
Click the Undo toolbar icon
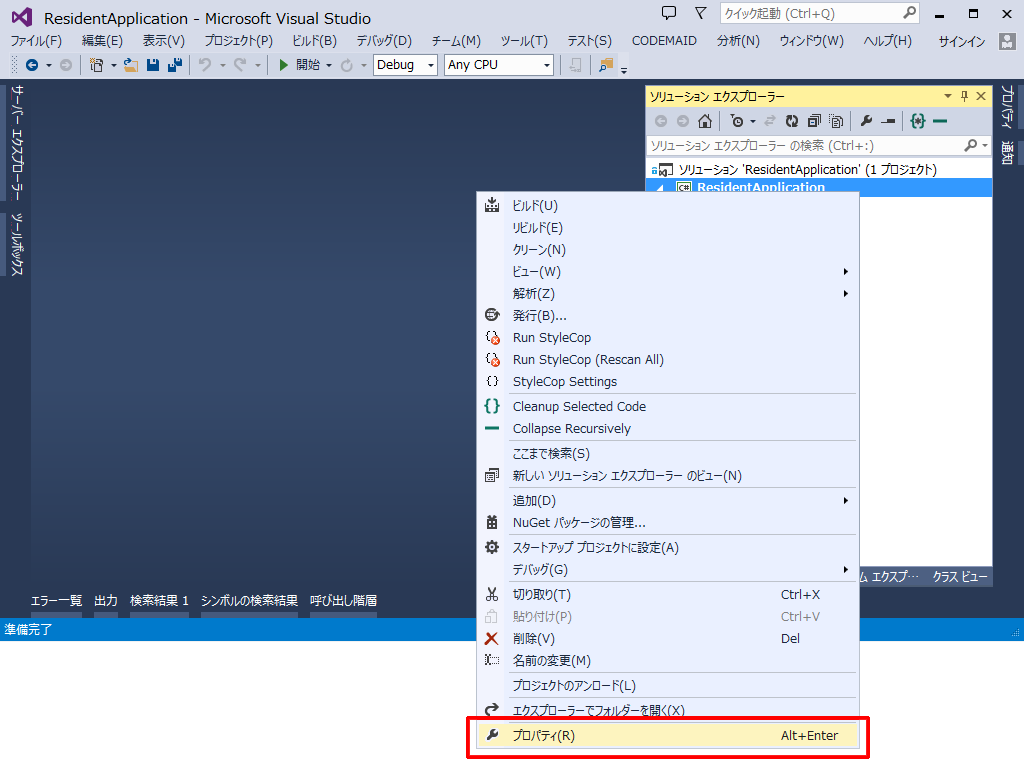click(x=205, y=65)
